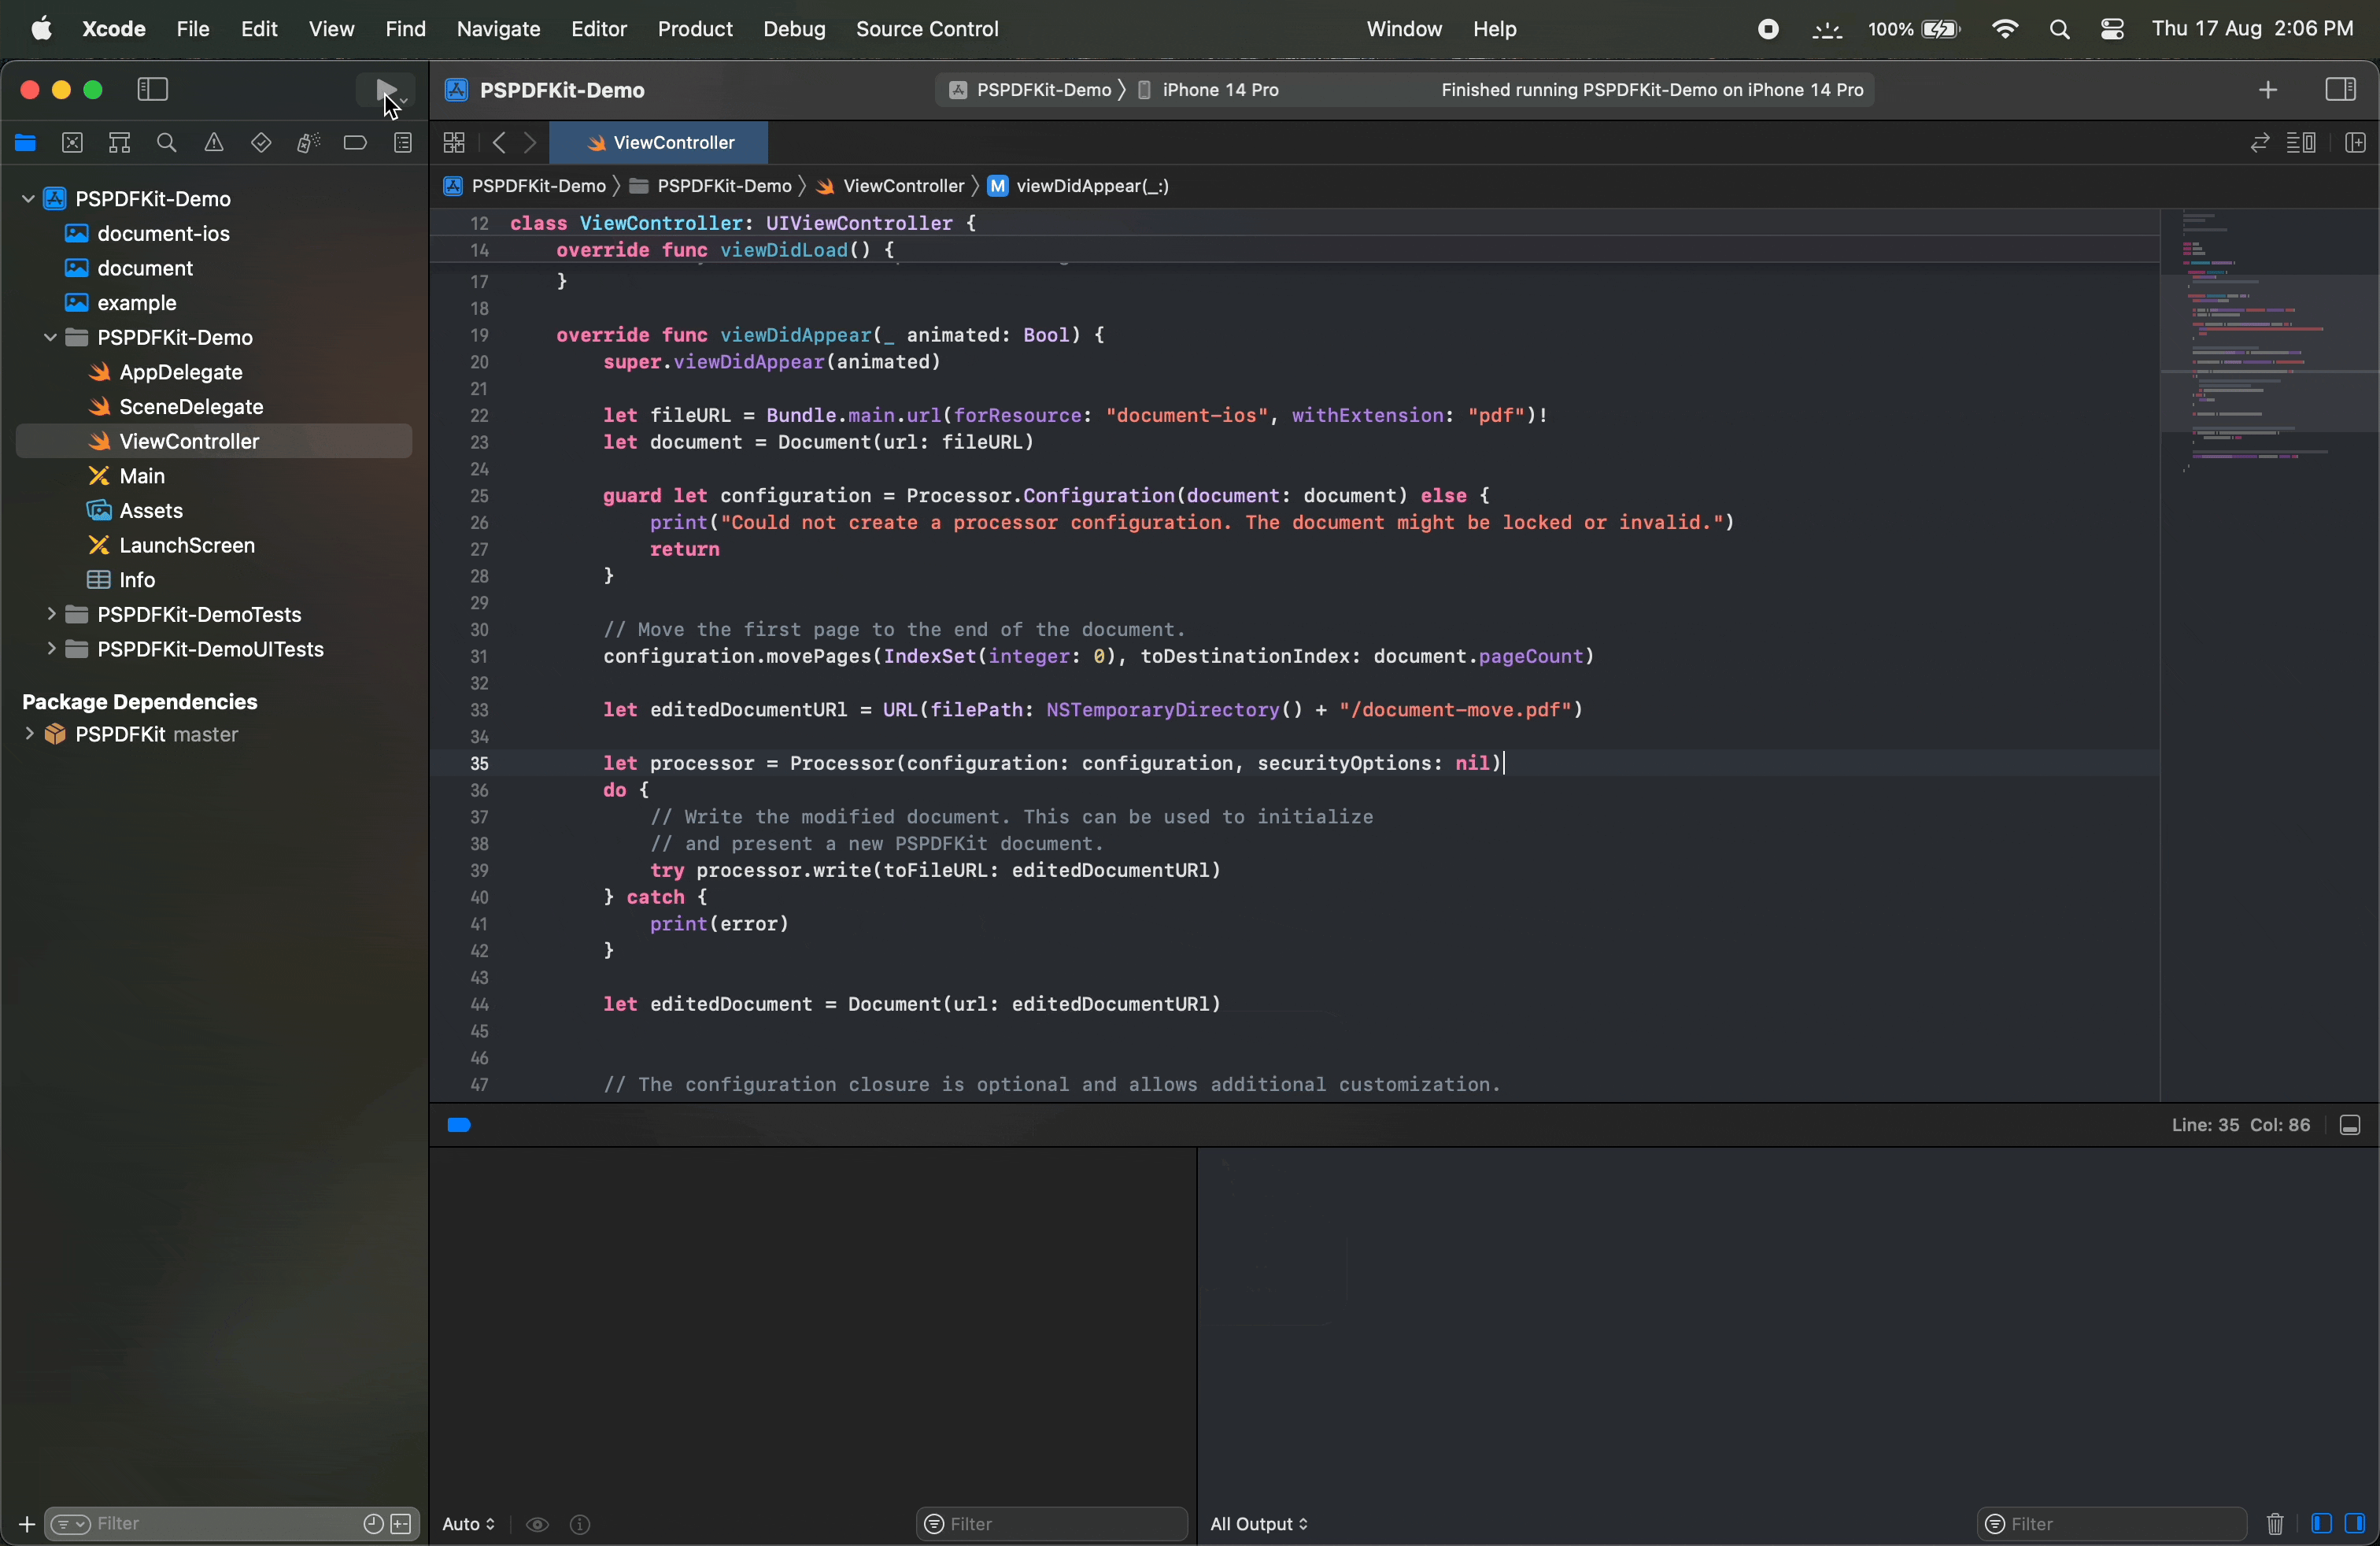Open the debug navigator spray icon
The height and width of the screenshot is (1546, 2380).
[307, 143]
